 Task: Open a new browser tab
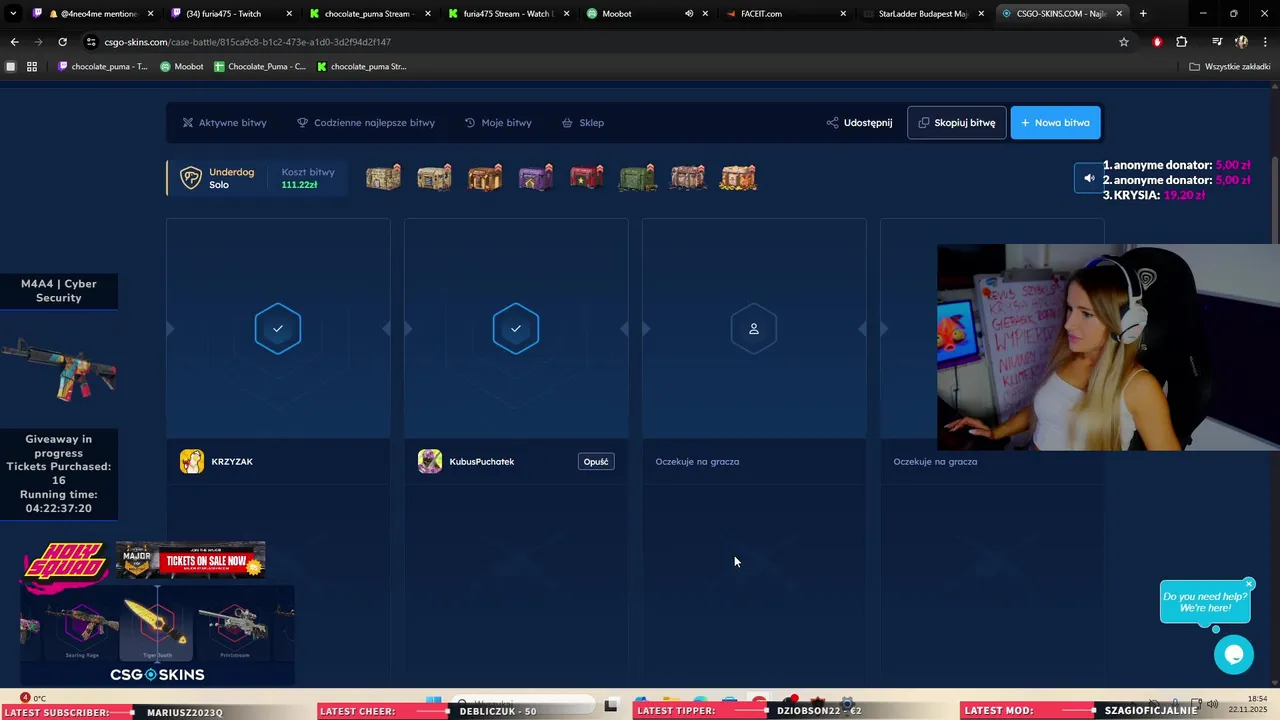point(1143,13)
